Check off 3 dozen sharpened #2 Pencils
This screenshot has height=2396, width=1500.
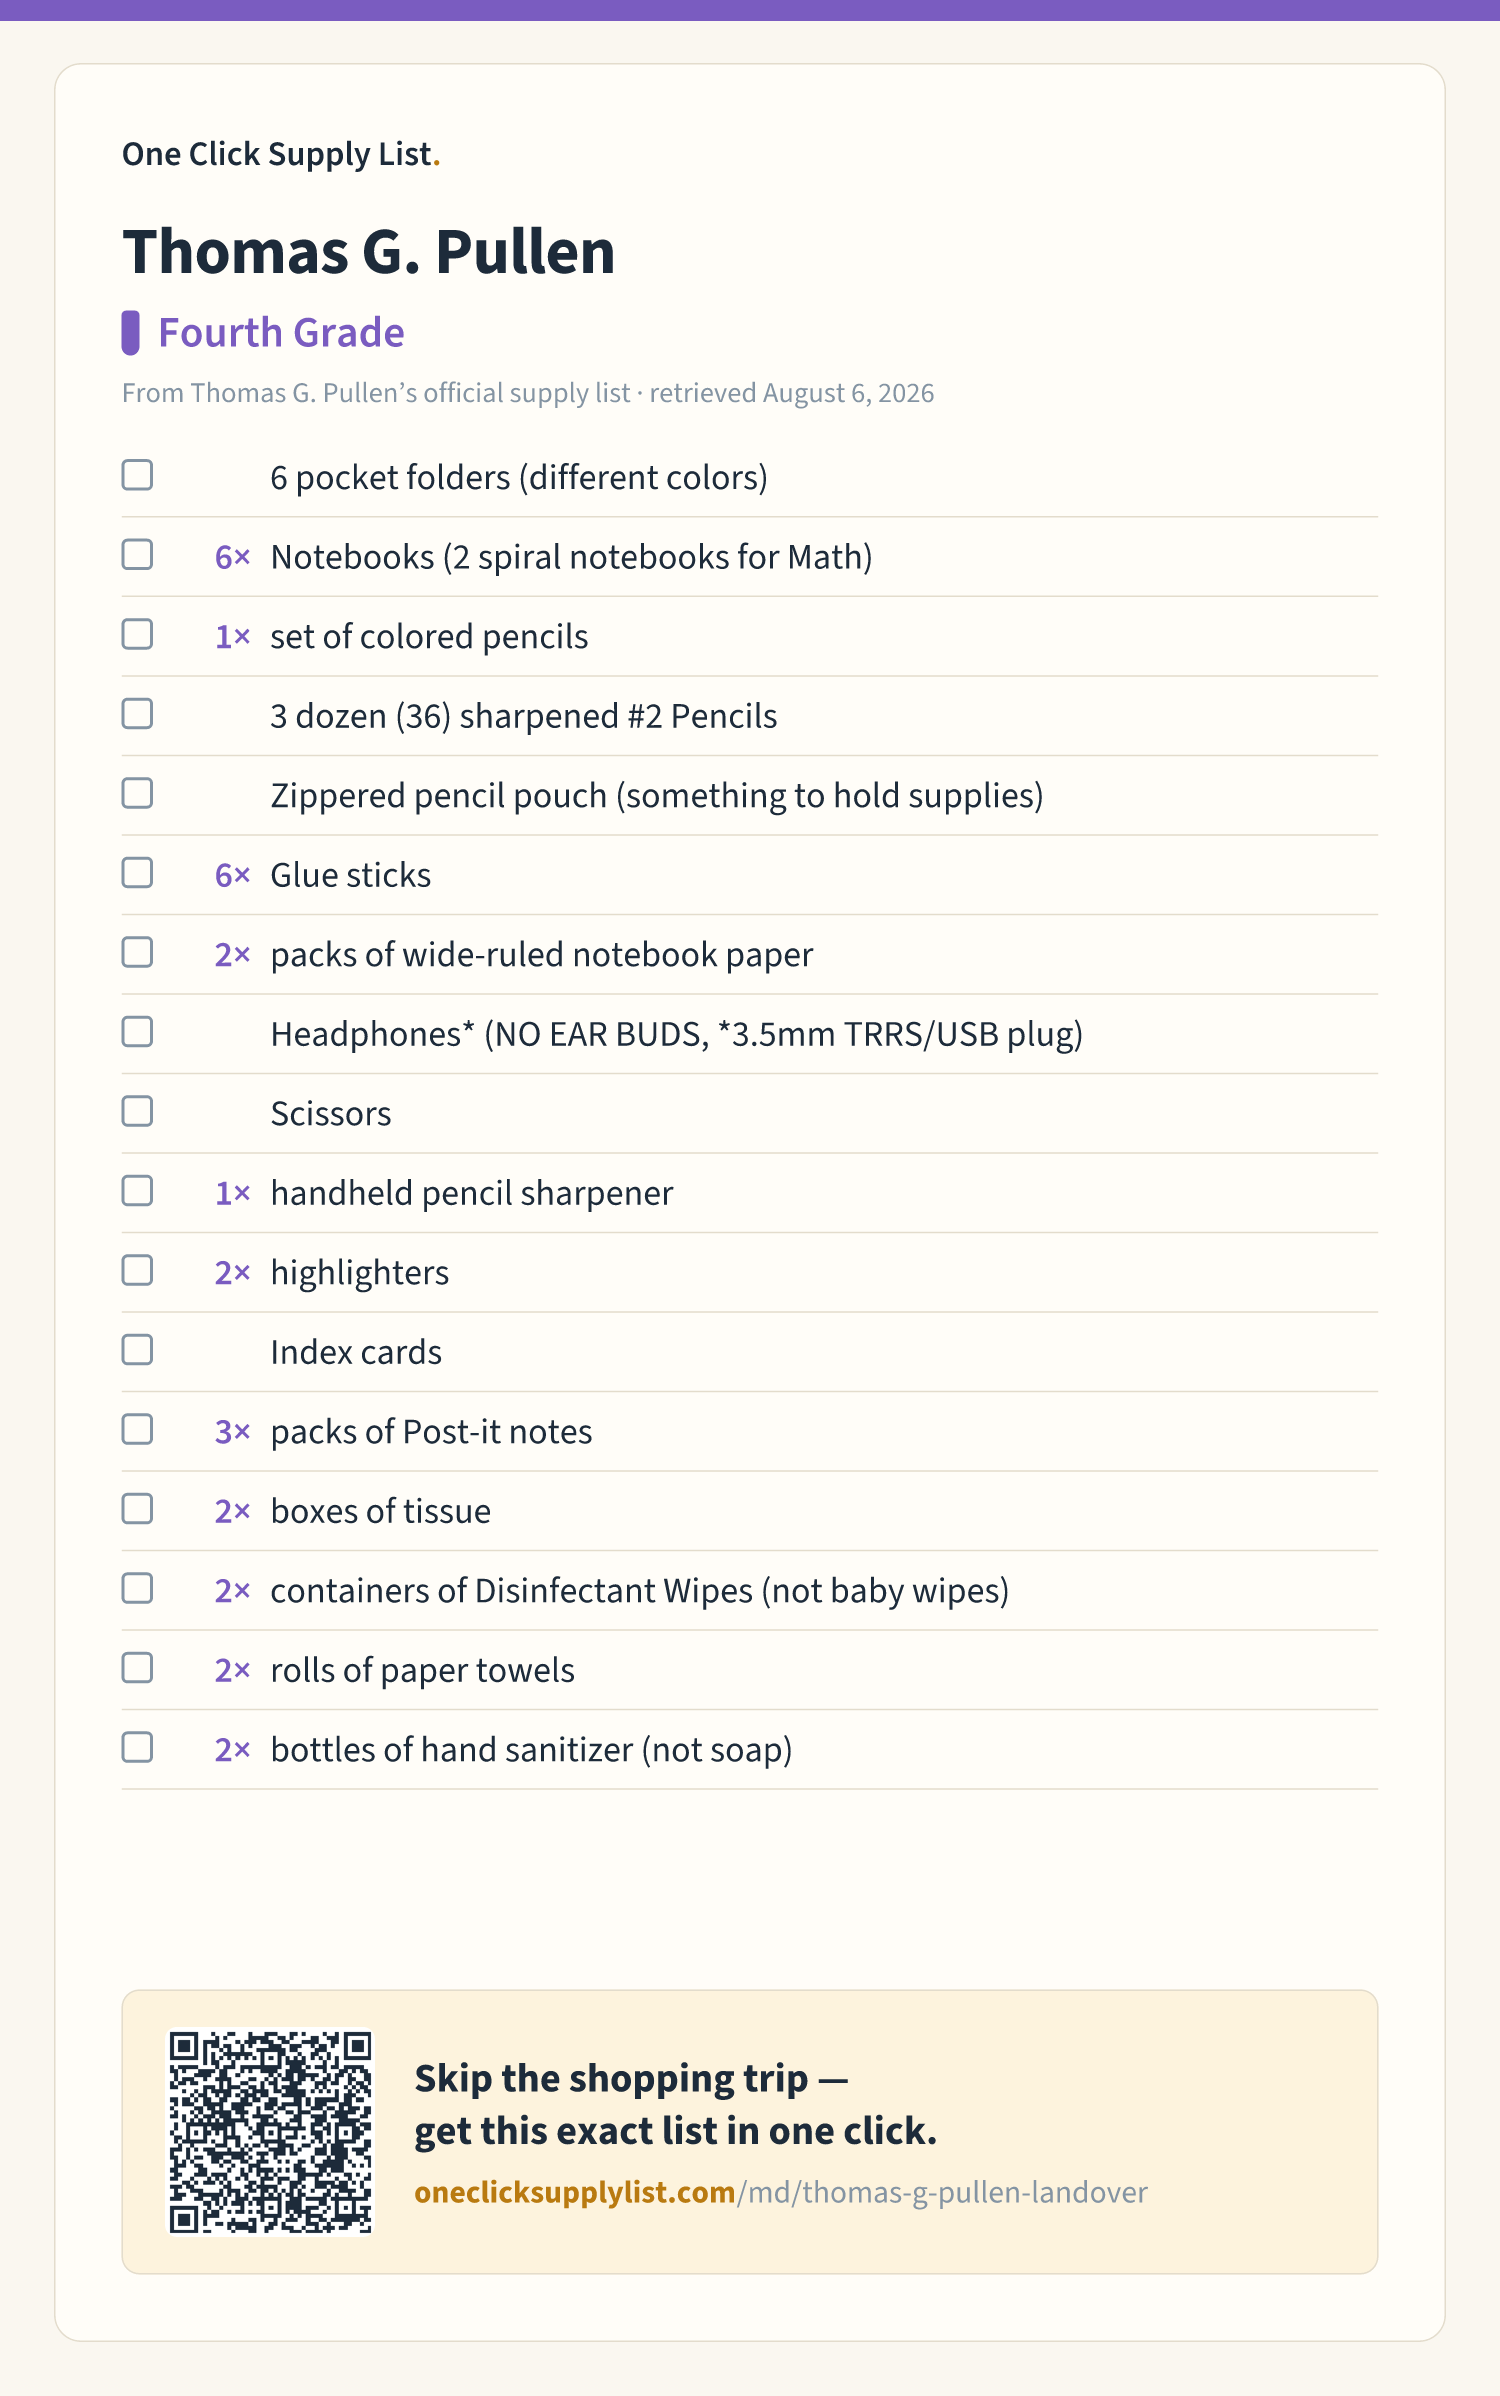pos(137,714)
